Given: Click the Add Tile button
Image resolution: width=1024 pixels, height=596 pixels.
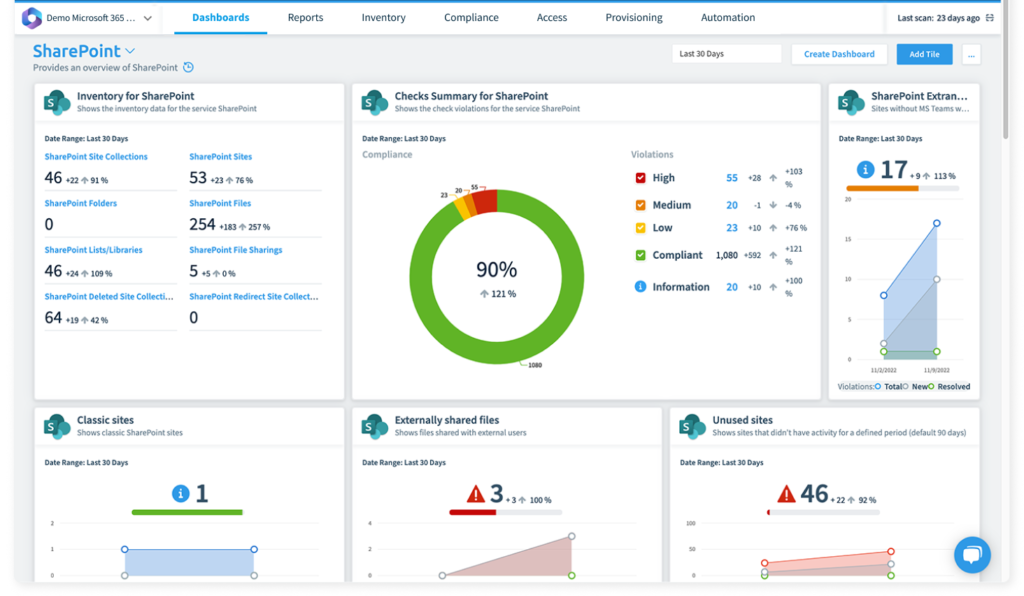Looking at the screenshot, I should pyautogui.click(x=924, y=54).
